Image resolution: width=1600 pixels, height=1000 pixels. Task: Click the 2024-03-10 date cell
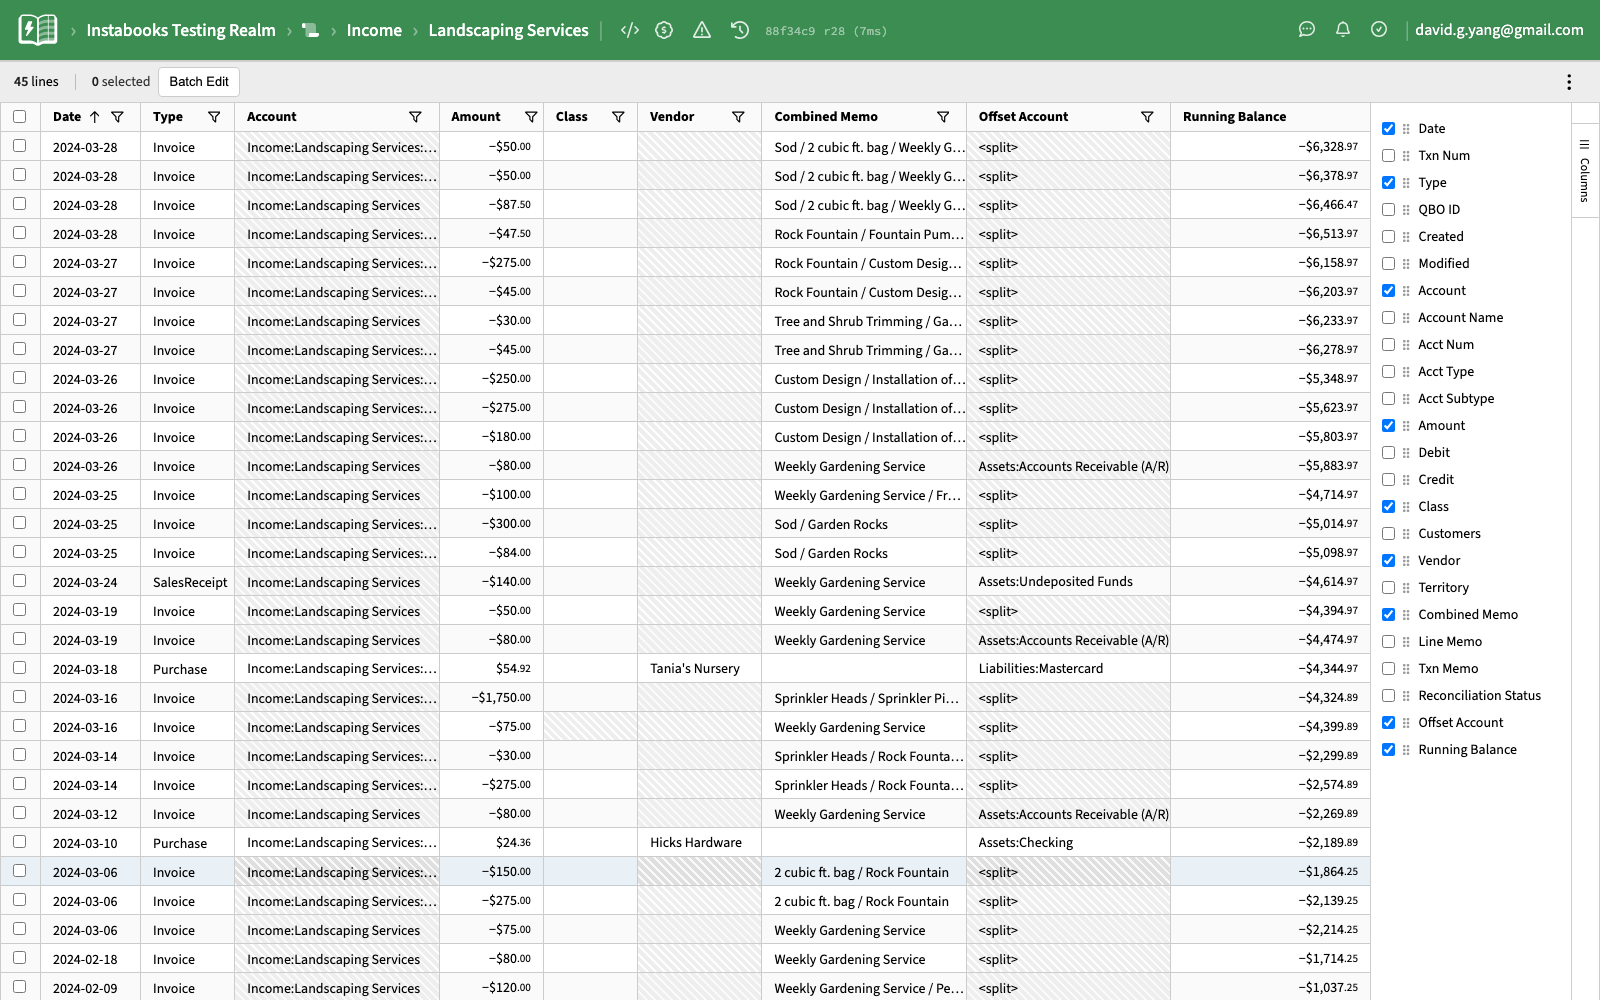tap(91, 843)
